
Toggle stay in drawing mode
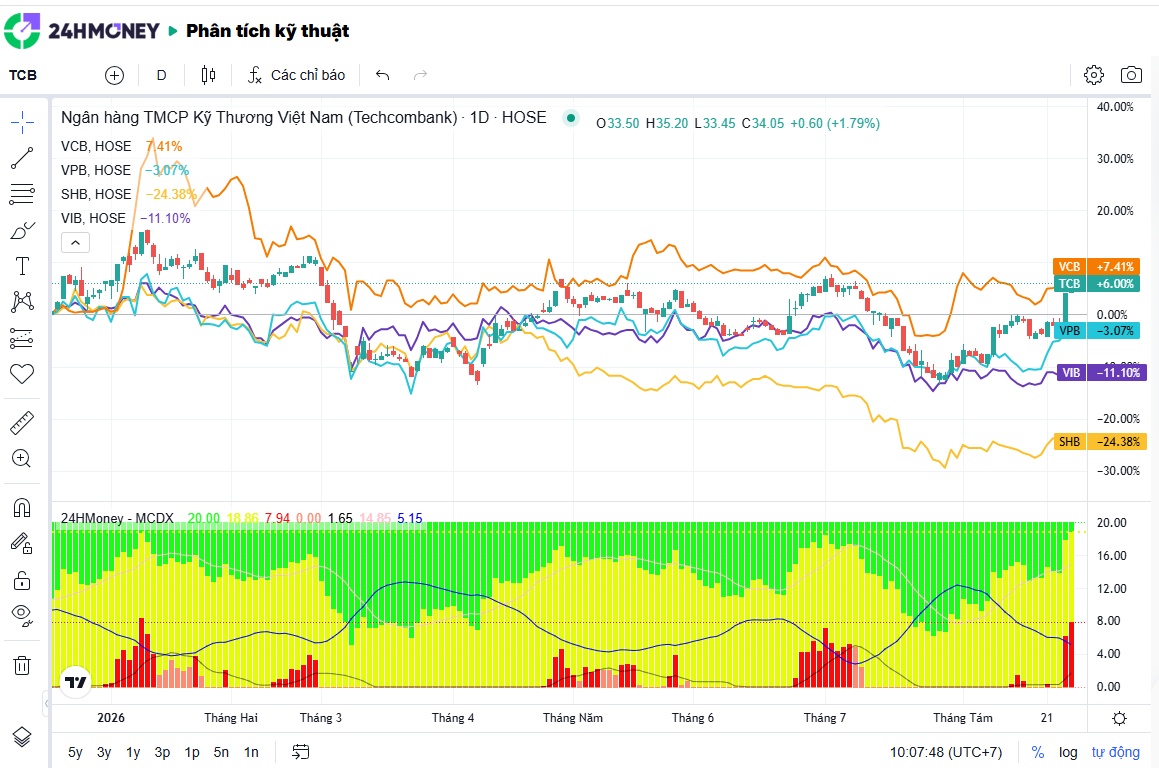click(22, 544)
